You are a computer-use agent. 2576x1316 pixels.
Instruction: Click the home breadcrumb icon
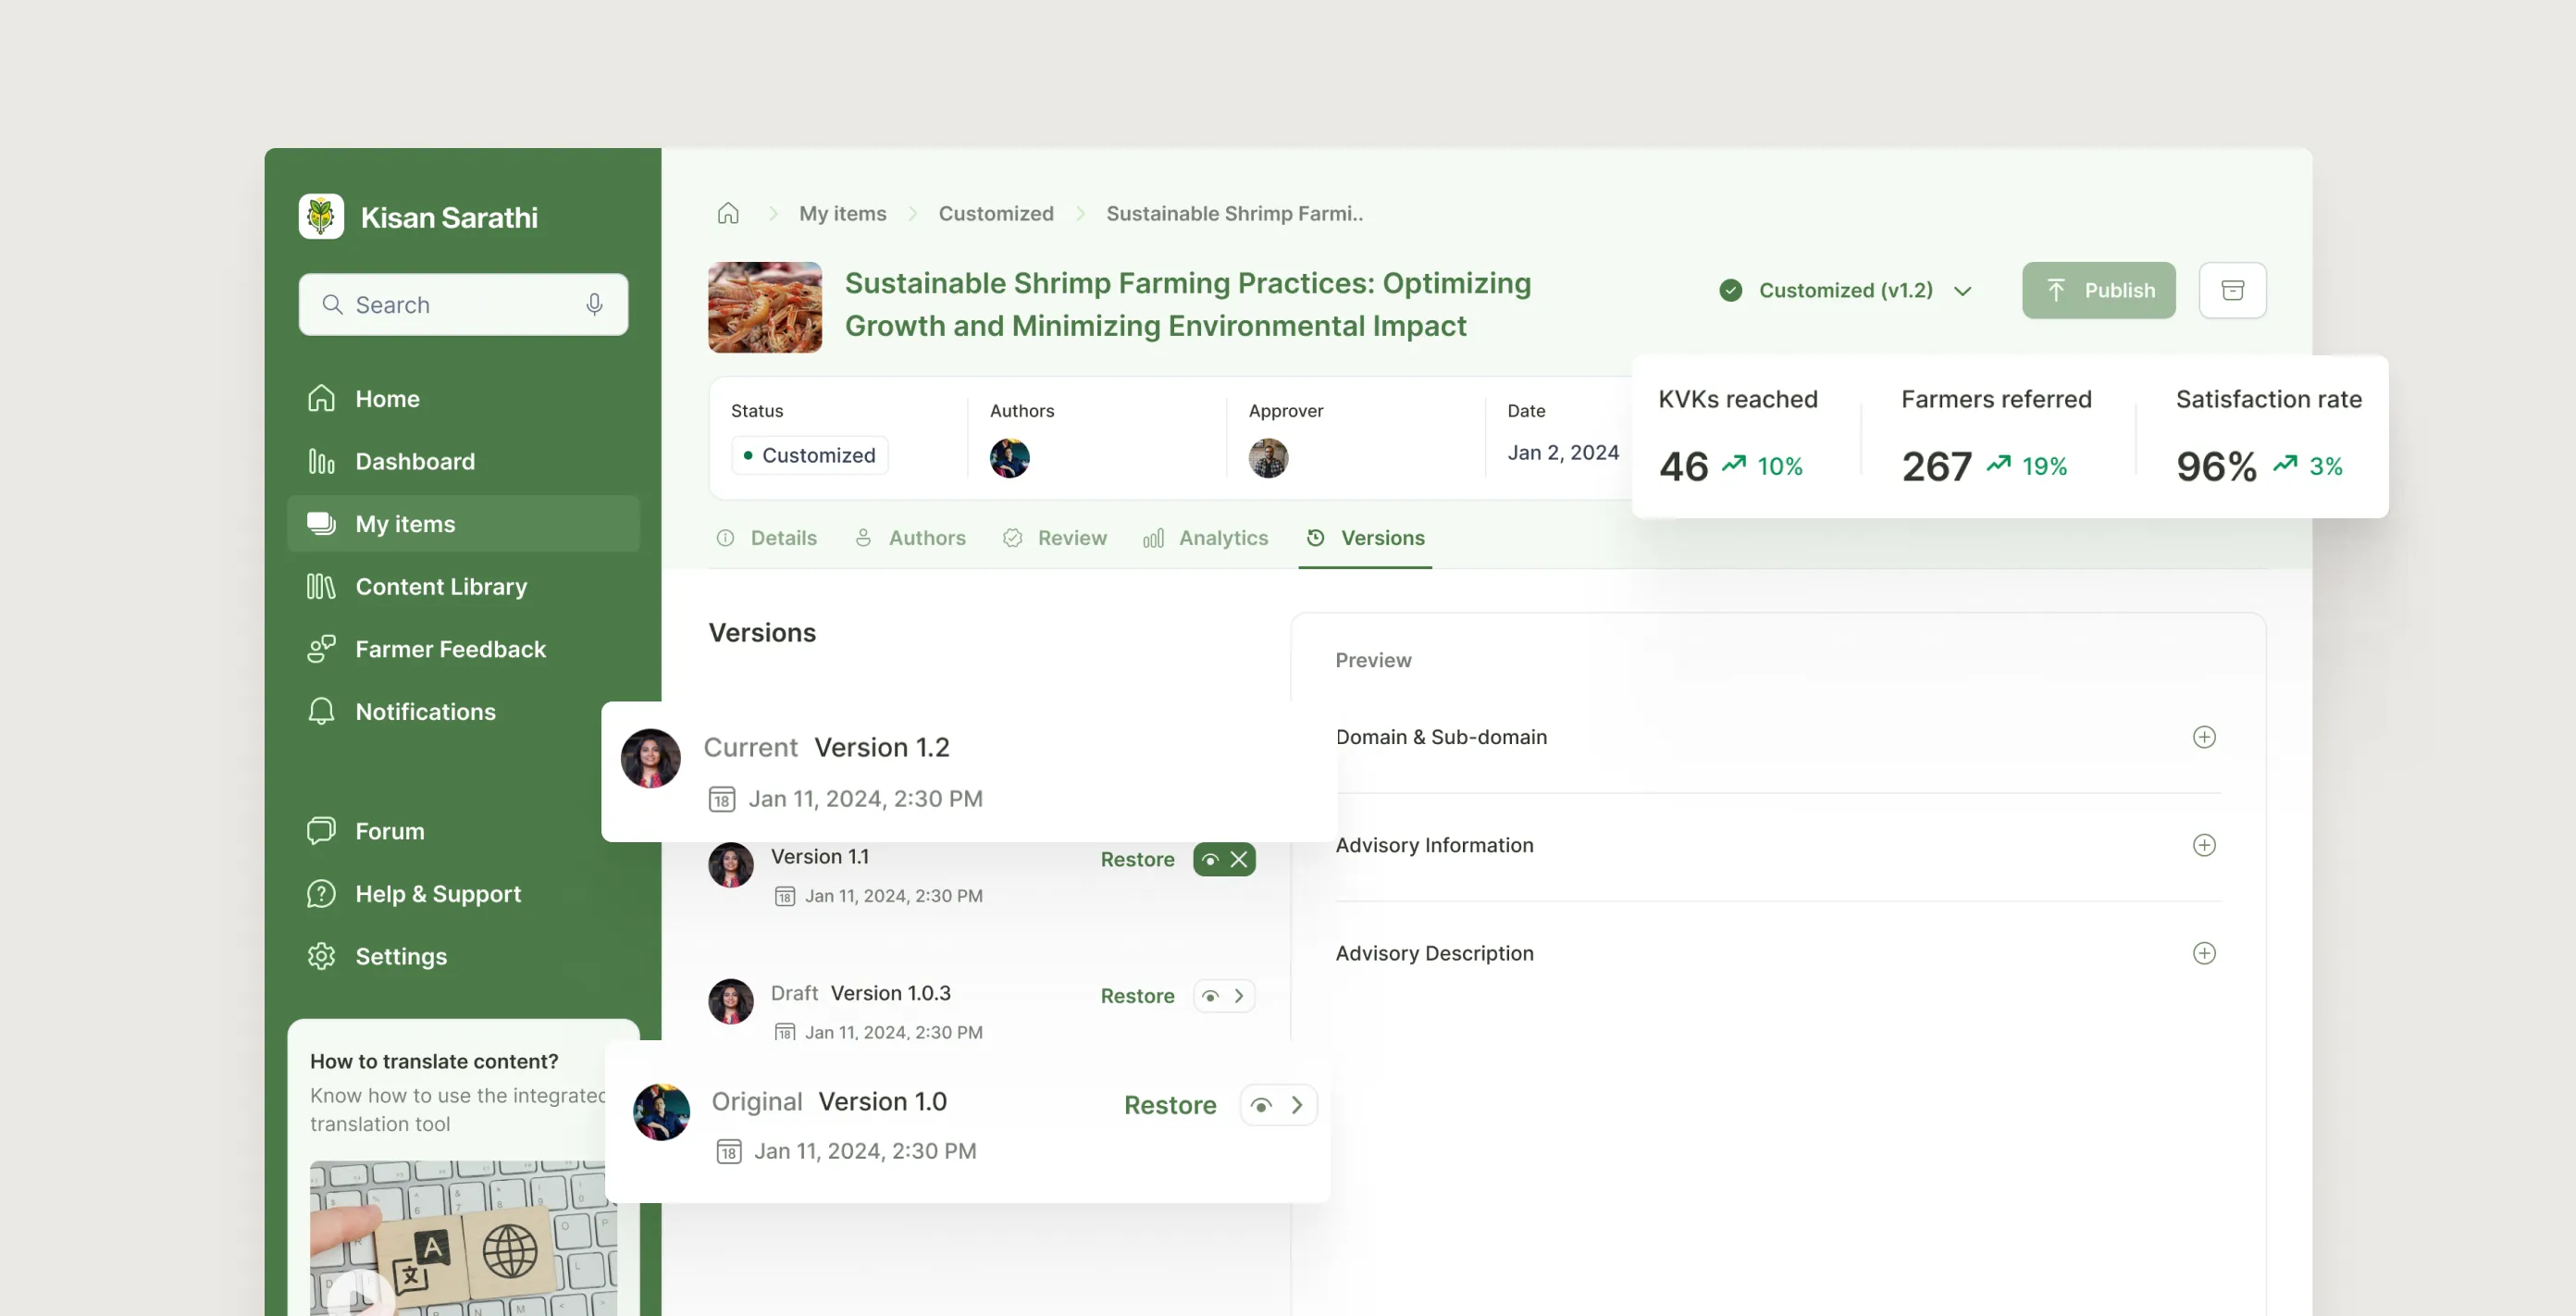tap(728, 213)
